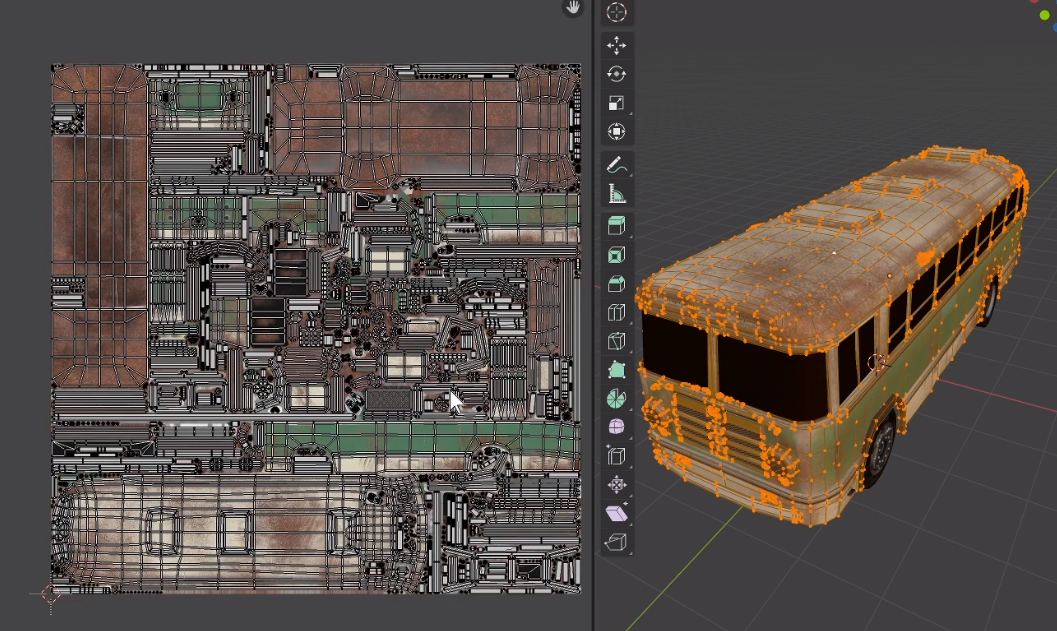Select the Rotate tool
Image resolution: width=1057 pixels, height=631 pixels.
pyautogui.click(x=616, y=74)
